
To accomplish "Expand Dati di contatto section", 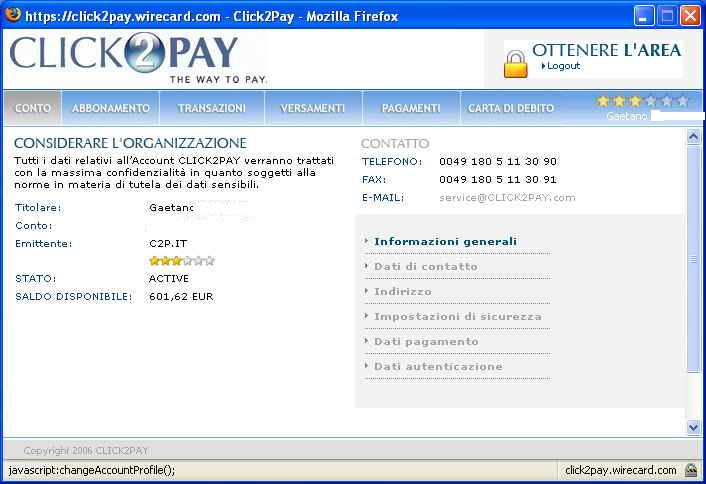I will tap(425, 266).
